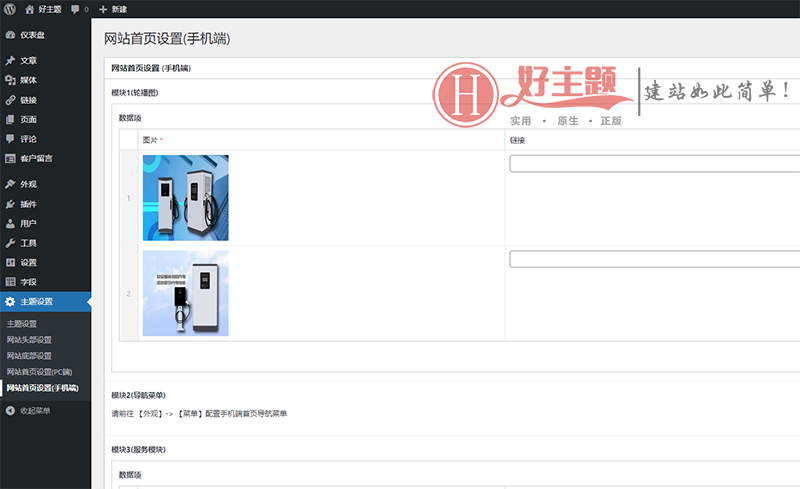The image size is (800, 489).
Task: Select 网站首页设置(手机端) submenu link
Action: (x=42, y=388)
